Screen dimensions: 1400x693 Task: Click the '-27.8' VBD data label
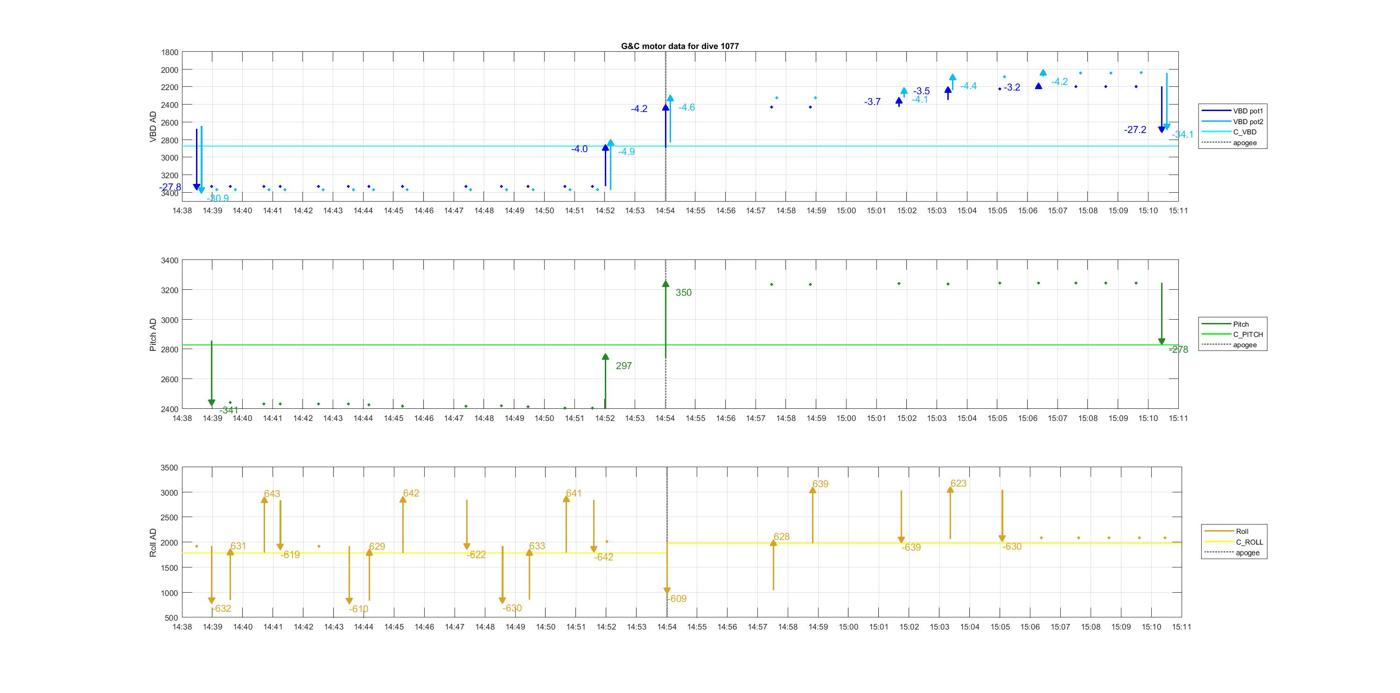pyautogui.click(x=171, y=187)
